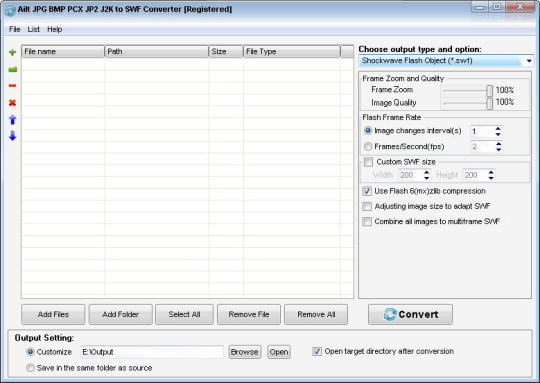
Task: Click the green add folder icon
Action: coord(12,70)
